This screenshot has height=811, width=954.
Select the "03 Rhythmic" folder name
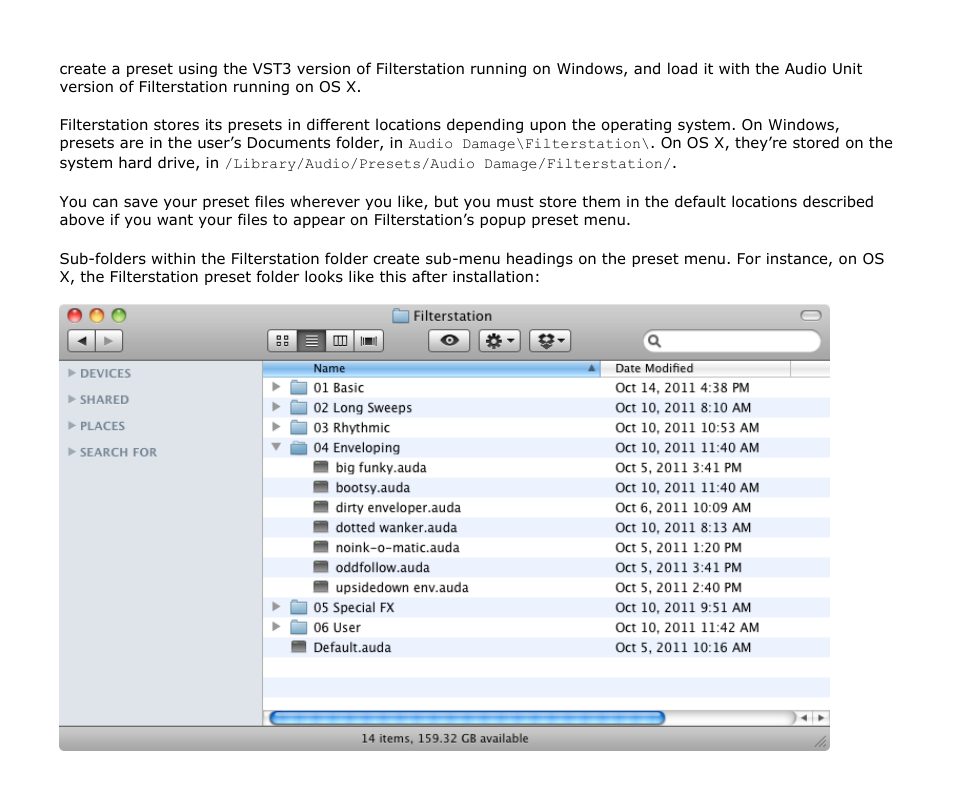352,428
